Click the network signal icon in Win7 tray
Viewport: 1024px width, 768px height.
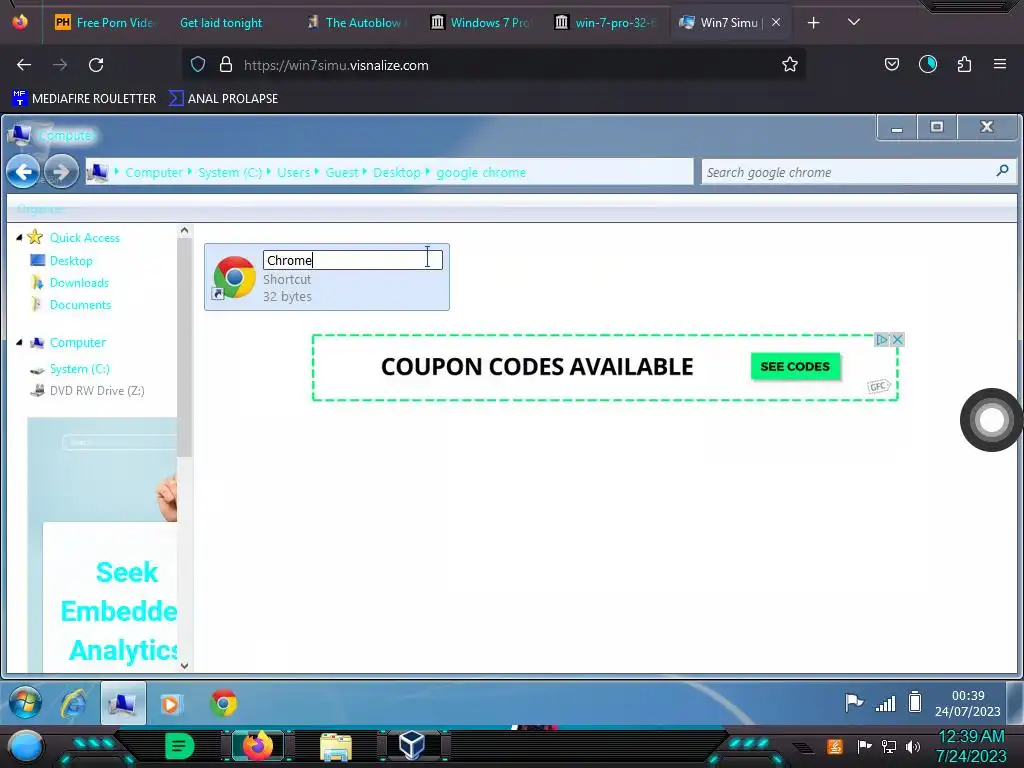click(886, 703)
